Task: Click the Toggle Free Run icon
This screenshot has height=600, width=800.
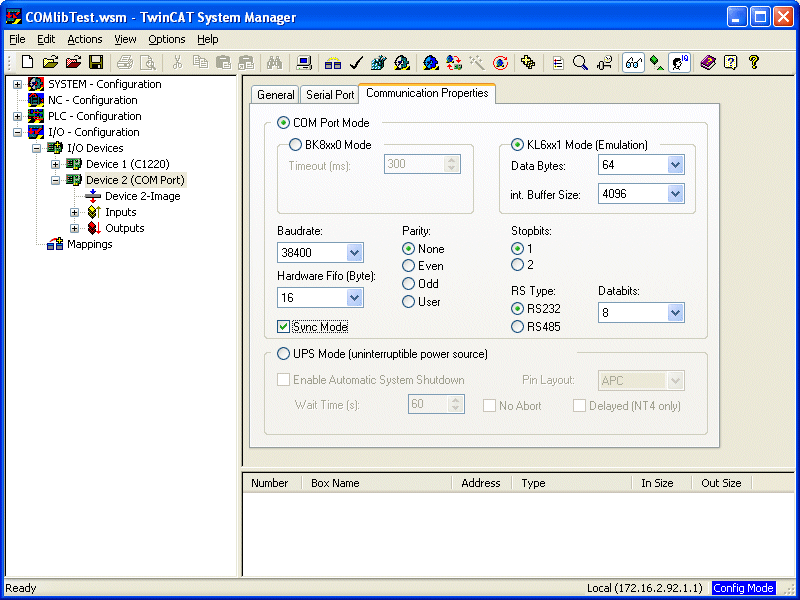Action: point(501,63)
